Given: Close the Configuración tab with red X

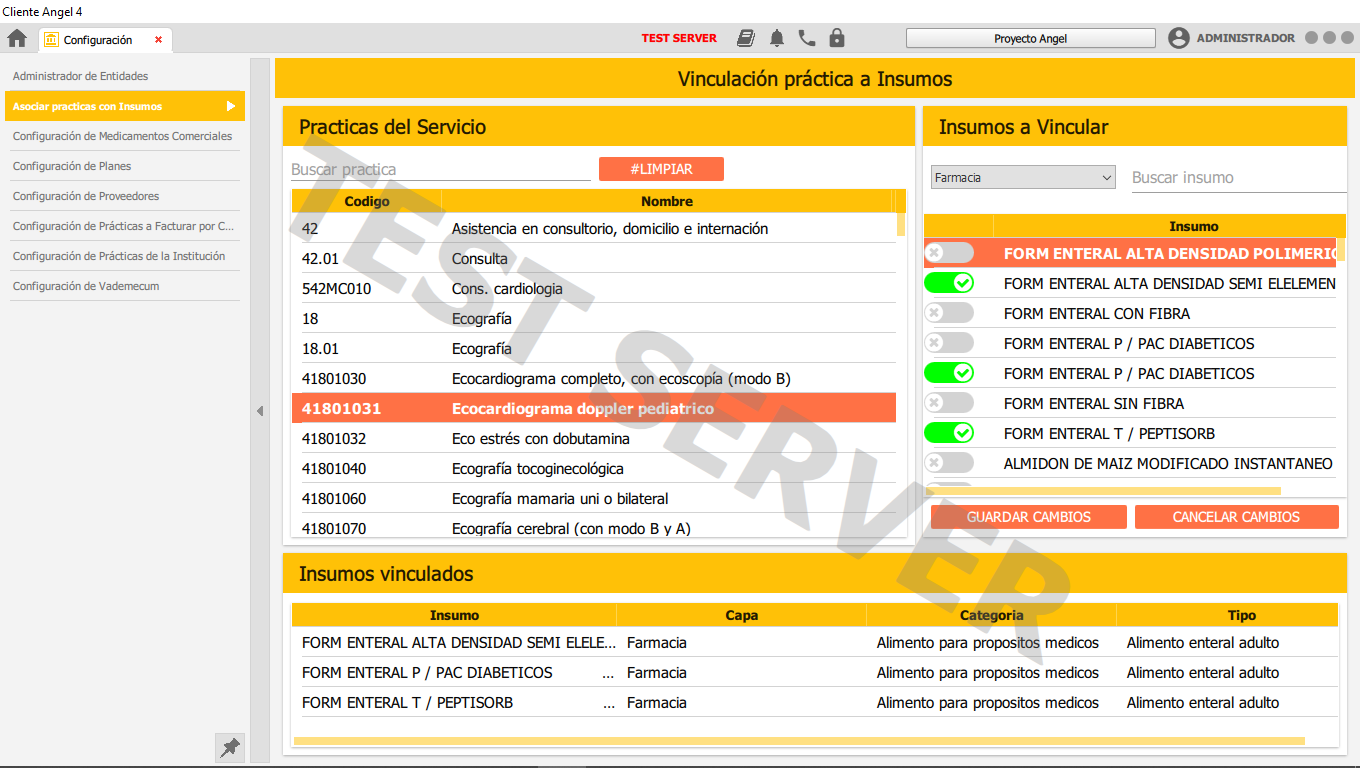Looking at the screenshot, I should click(x=158, y=40).
